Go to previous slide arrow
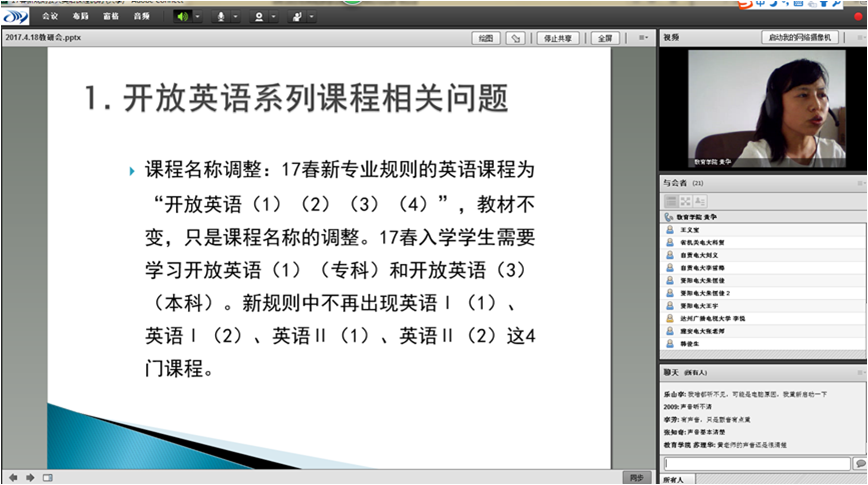 13,477
